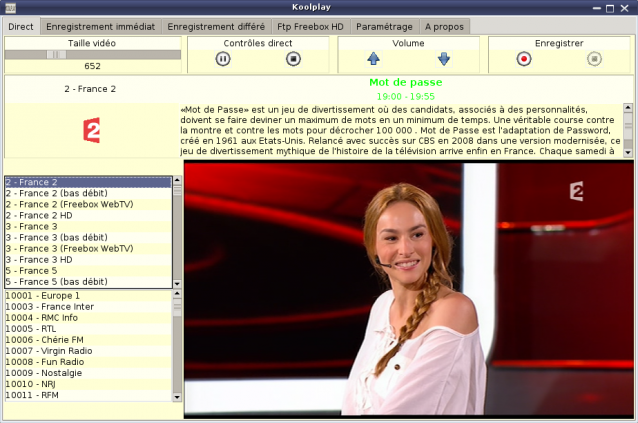Screen dimensions: 638x423
Task: Click the live video display area
Action: pyautogui.click(x=409, y=289)
